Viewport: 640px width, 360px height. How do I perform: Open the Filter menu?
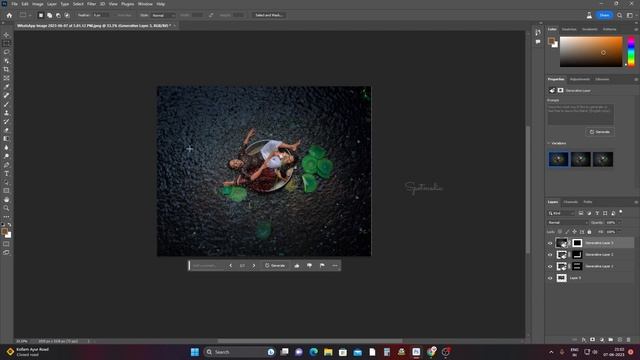click(x=91, y=4)
